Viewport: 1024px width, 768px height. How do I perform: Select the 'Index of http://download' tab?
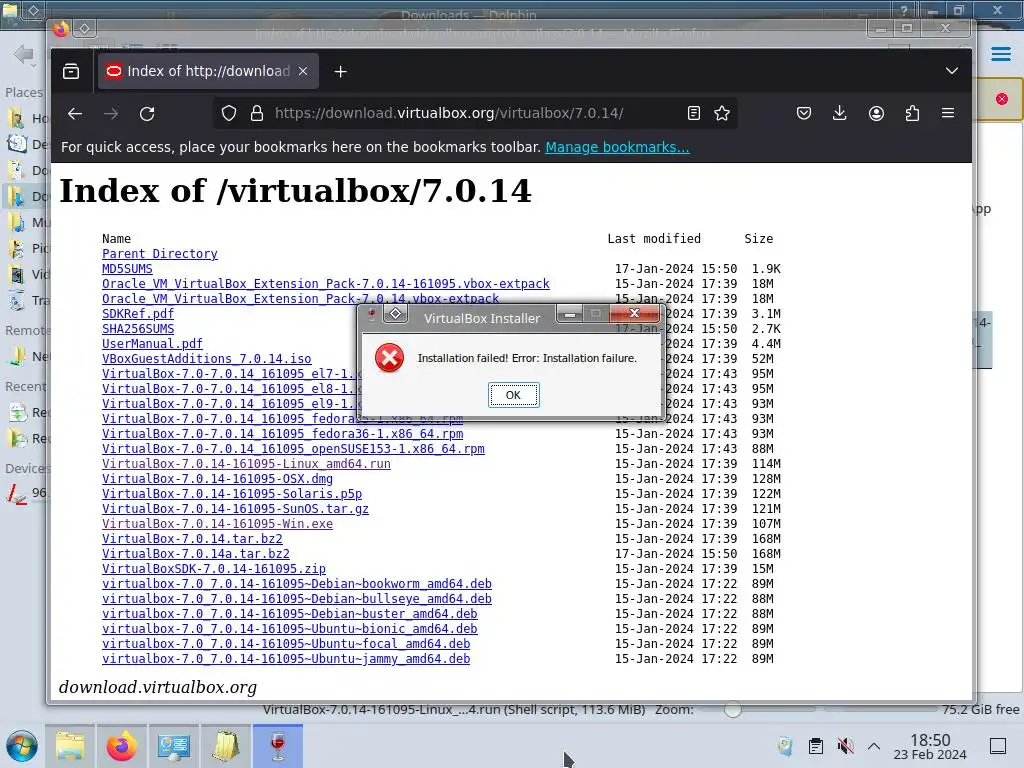point(208,71)
